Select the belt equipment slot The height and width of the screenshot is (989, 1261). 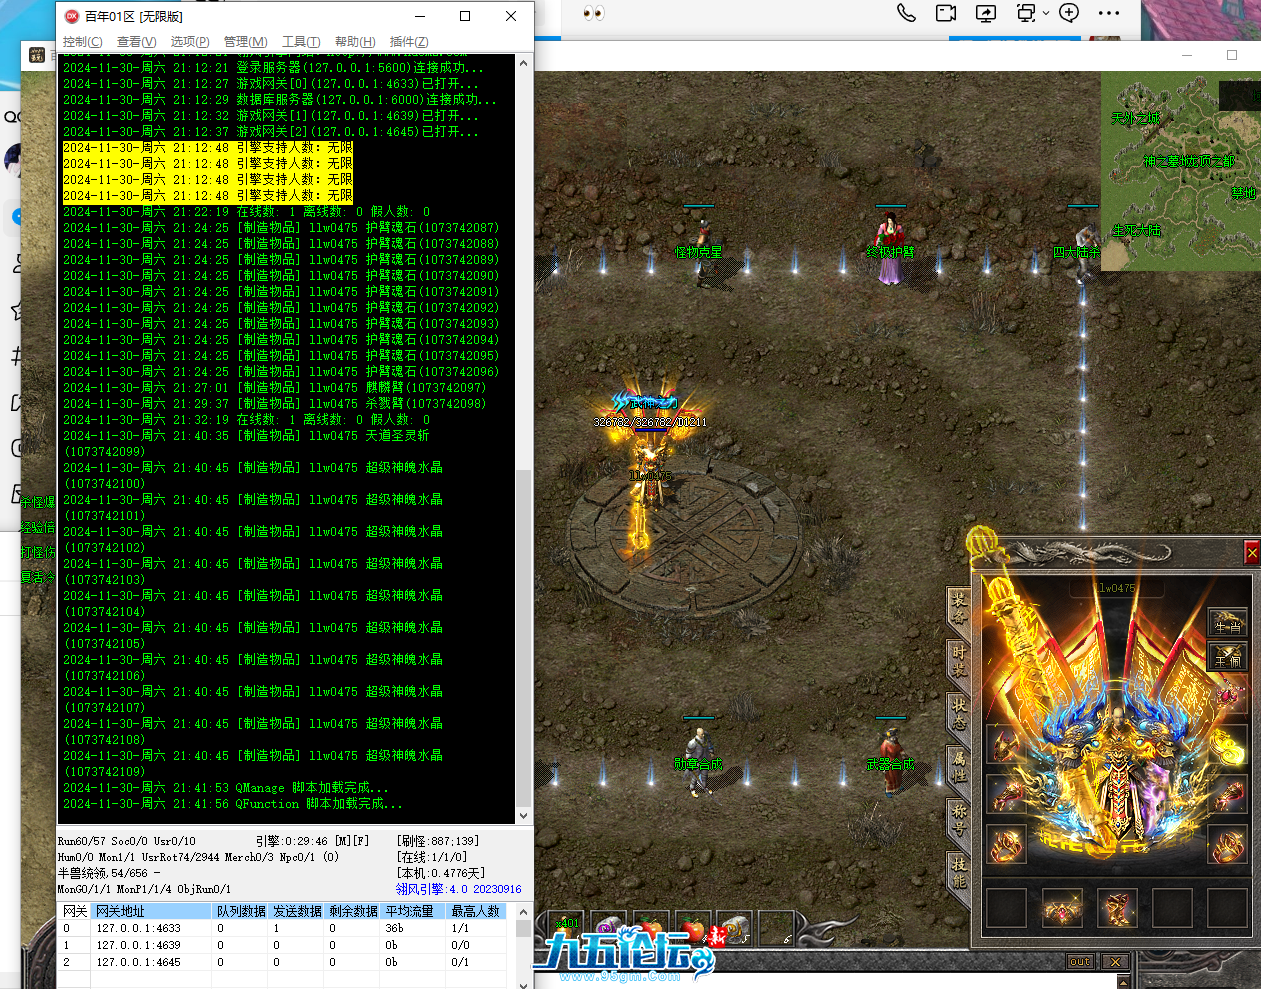(1061, 909)
